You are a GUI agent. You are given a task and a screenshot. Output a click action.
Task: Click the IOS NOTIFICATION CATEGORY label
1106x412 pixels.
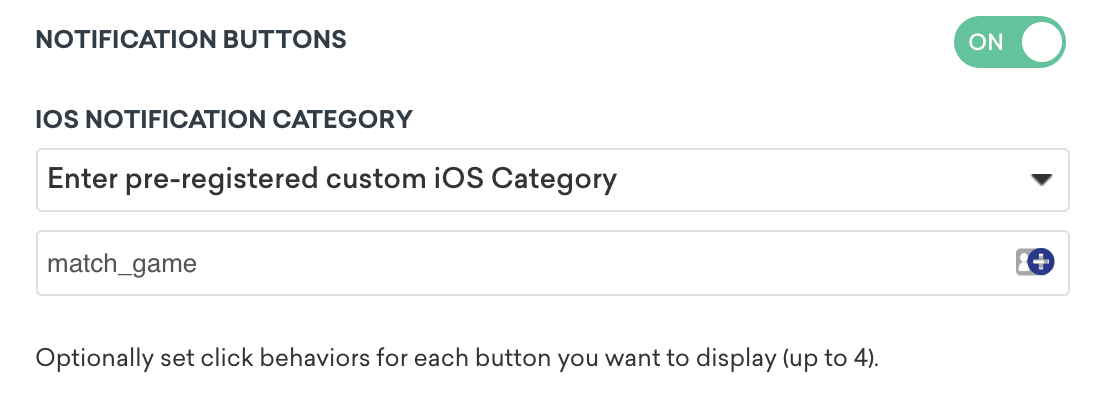pyautogui.click(x=224, y=120)
